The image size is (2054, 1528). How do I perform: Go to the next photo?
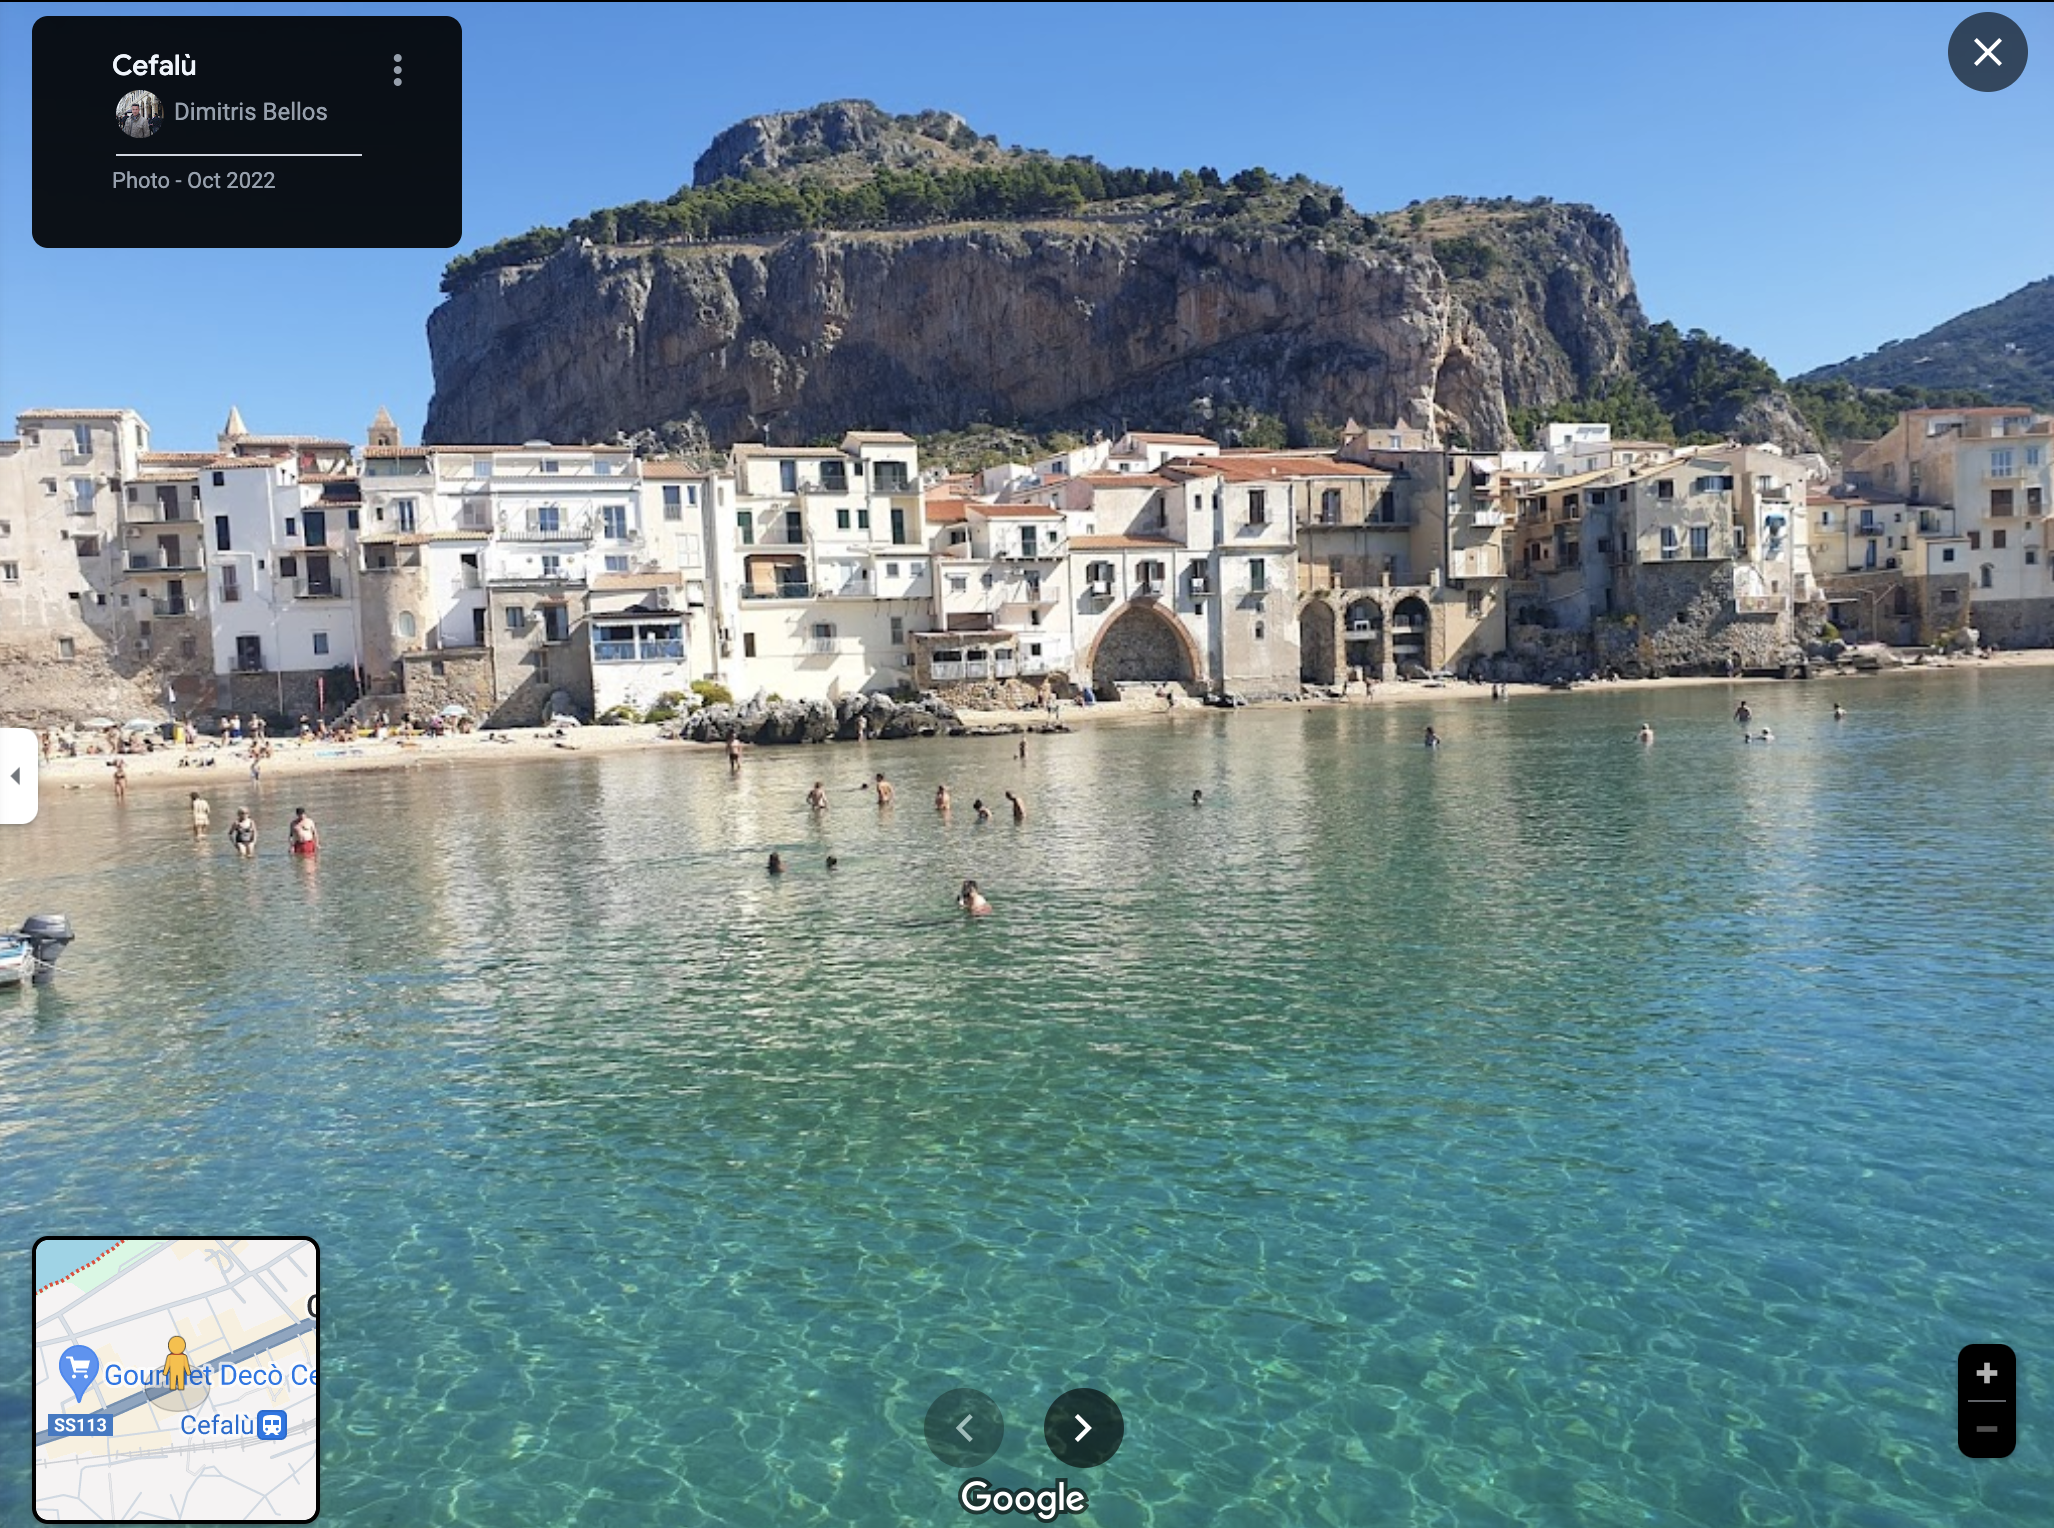[x=1083, y=1427]
